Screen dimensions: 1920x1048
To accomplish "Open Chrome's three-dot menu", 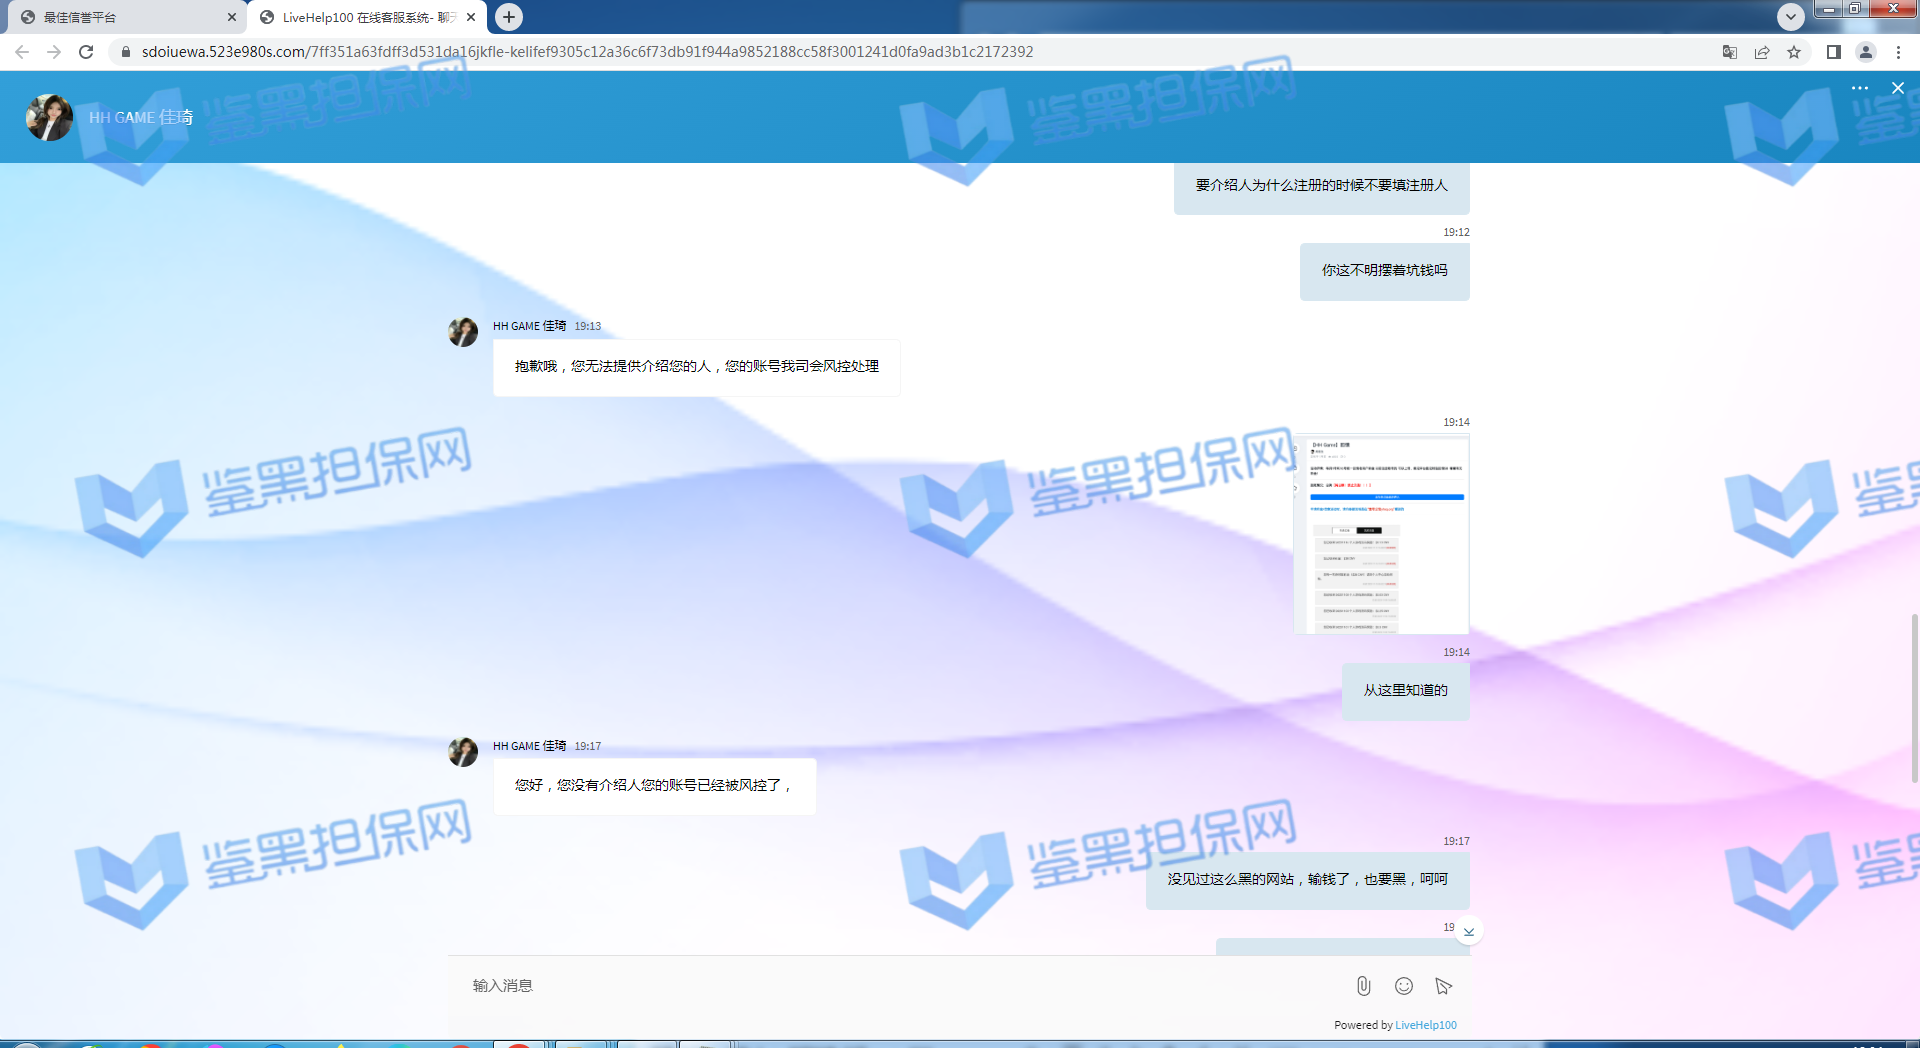I will (1898, 52).
